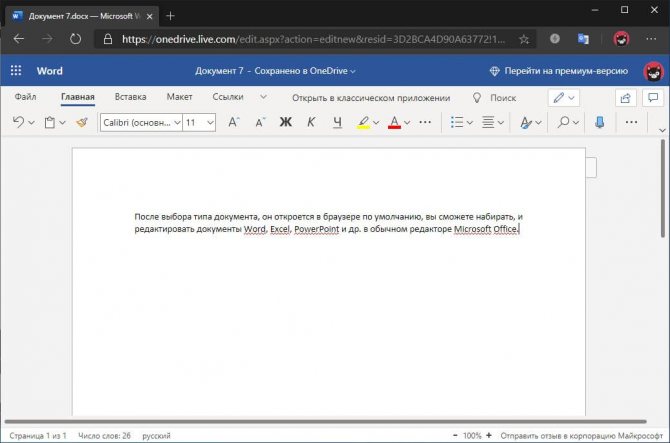Decrease font size with the smaller A icon
670x443 pixels.
(260, 123)
